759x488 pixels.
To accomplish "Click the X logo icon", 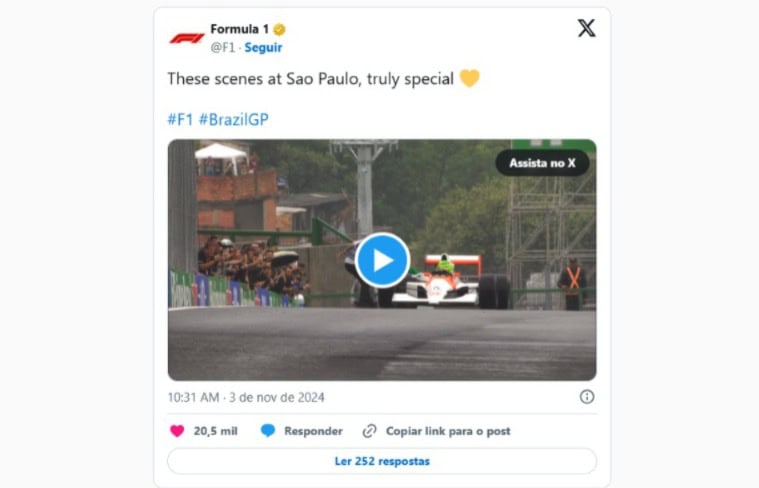I will point(586,29).
